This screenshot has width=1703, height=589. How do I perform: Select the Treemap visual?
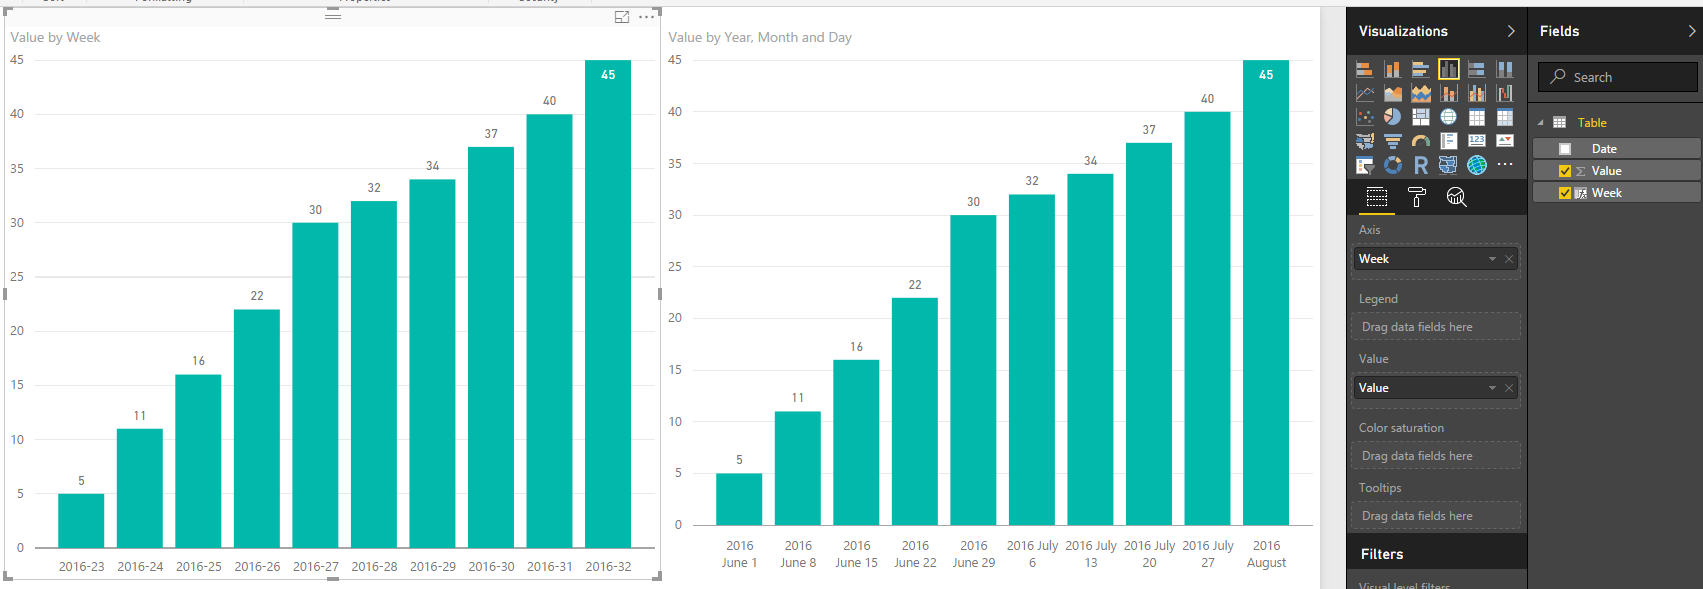(x=1420, y=117)
